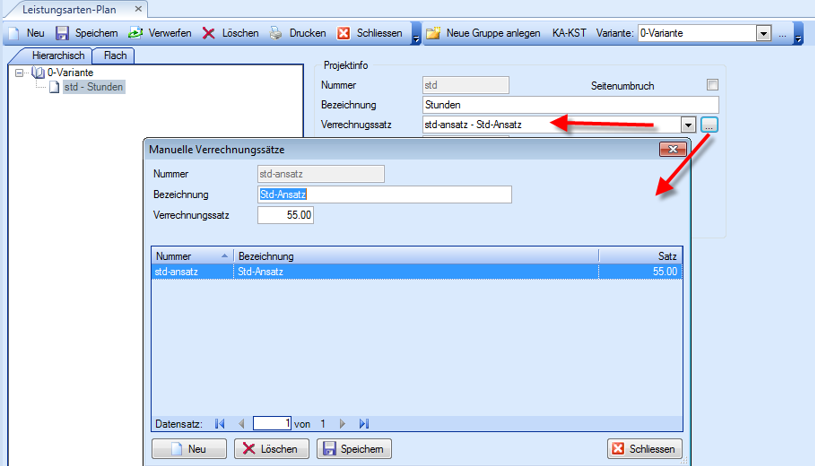
Task: Click the Projektinfo Nummer field
Action: click(x=465, y=85)
